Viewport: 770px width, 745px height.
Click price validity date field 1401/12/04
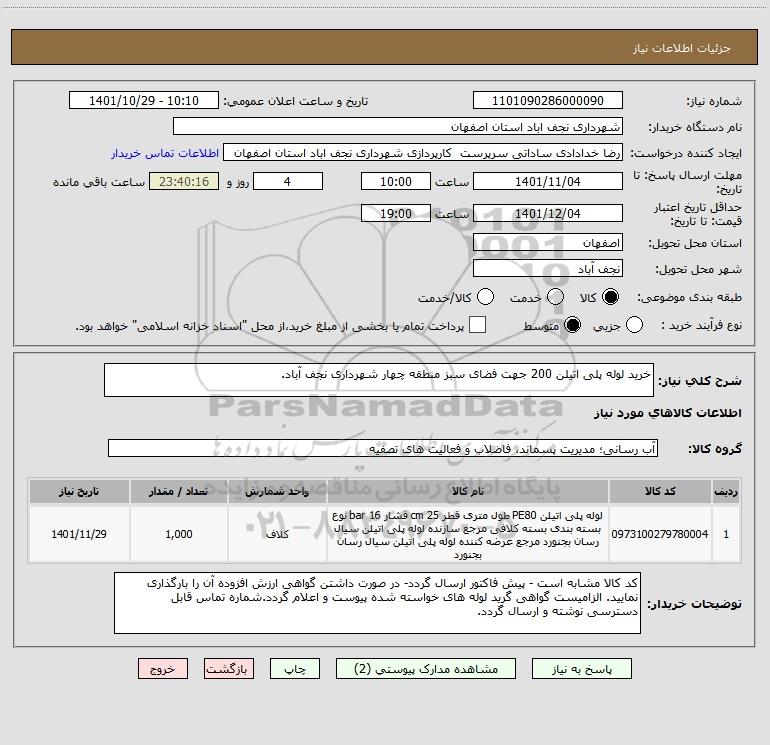pyautogui.click(x=548, y=213)
